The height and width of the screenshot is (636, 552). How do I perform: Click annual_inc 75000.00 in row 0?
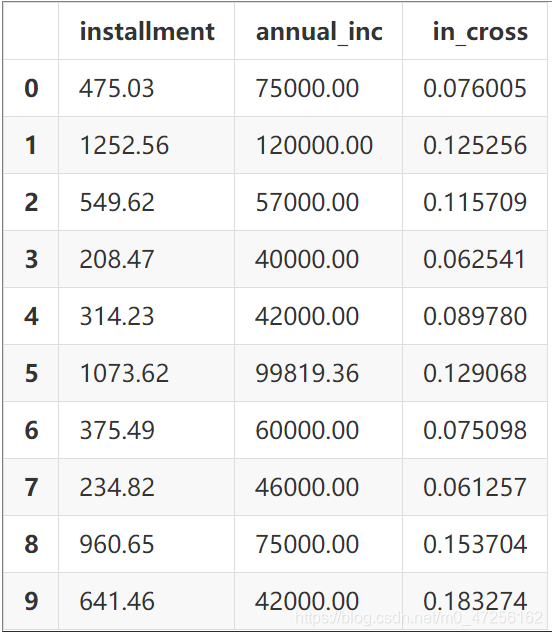307,88
